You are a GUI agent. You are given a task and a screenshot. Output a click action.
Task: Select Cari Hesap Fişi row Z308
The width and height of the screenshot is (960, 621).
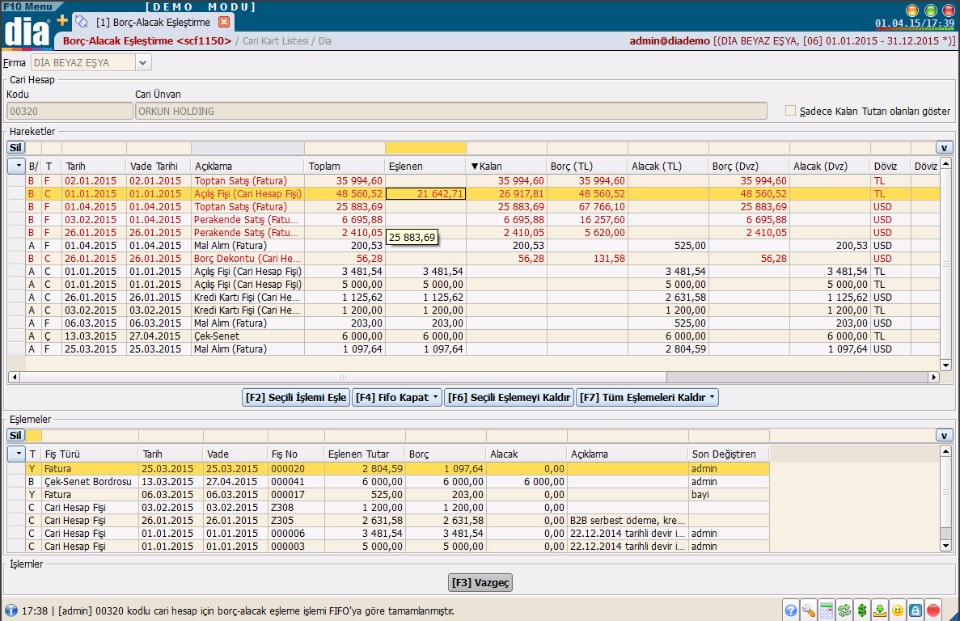388,508
